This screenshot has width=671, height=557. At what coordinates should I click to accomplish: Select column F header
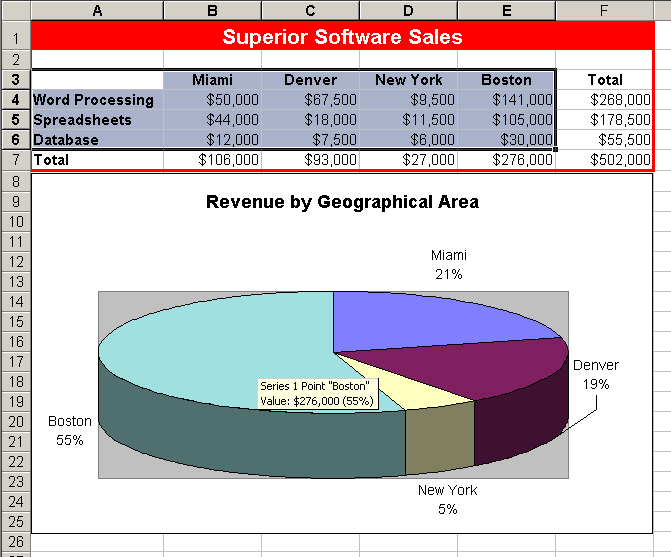[604, 10]
